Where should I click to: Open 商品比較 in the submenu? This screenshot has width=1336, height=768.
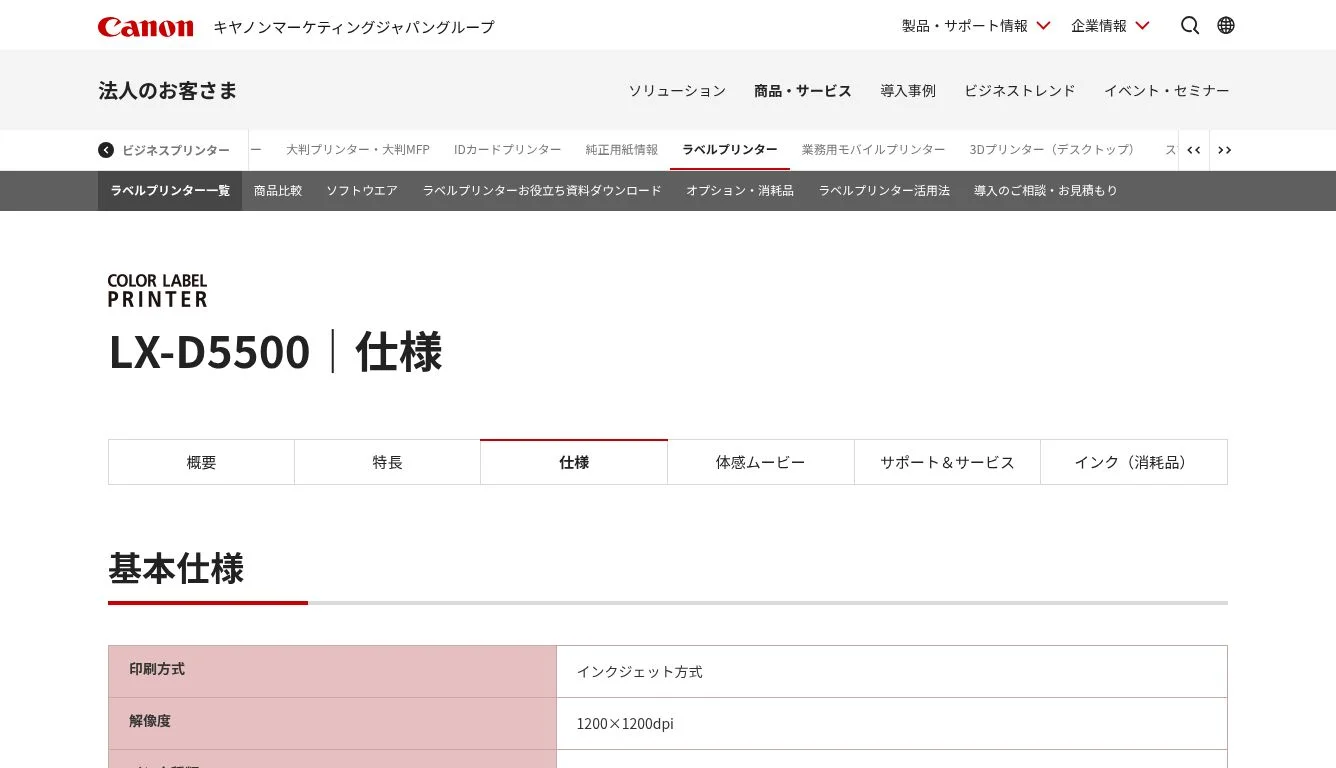pos(278,190)
